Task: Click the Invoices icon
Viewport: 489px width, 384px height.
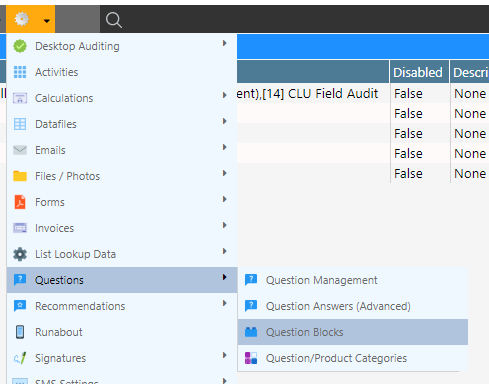Action: [x=20, y=228]
